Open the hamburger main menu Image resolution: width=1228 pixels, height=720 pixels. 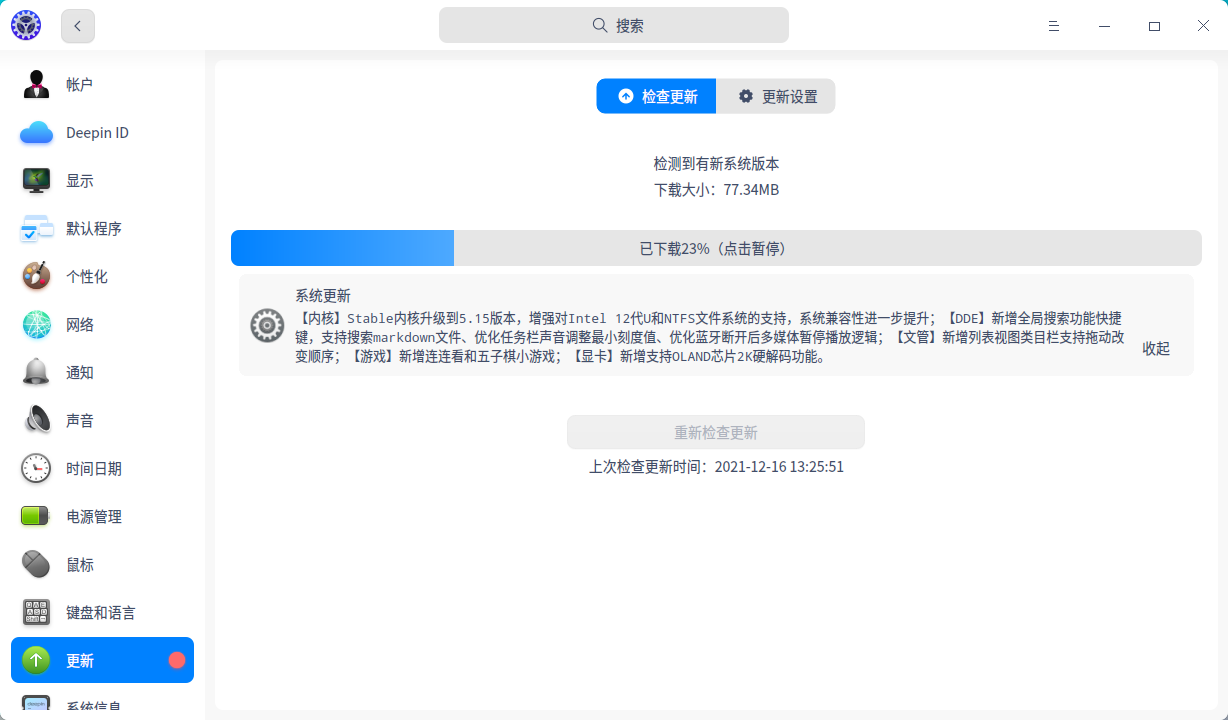(1054, 26)
